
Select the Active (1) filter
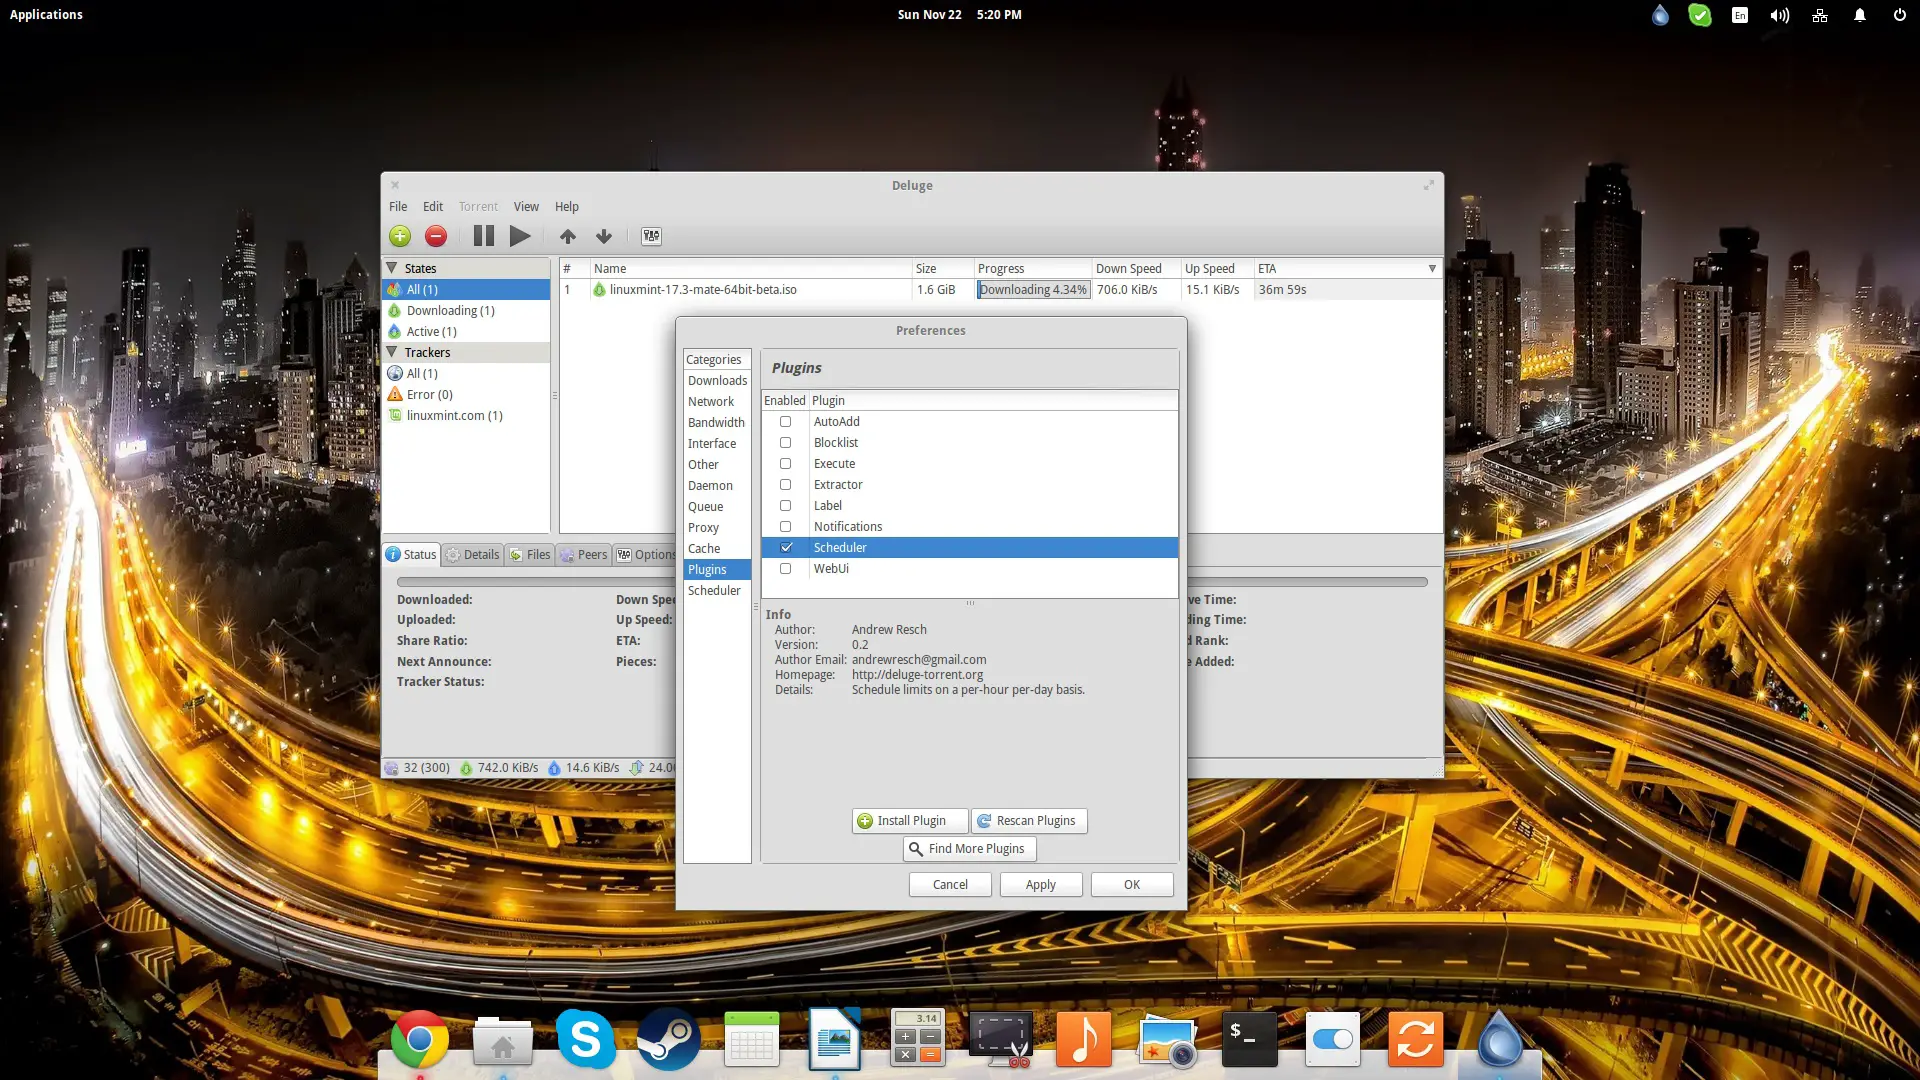[x=466, y=331]
